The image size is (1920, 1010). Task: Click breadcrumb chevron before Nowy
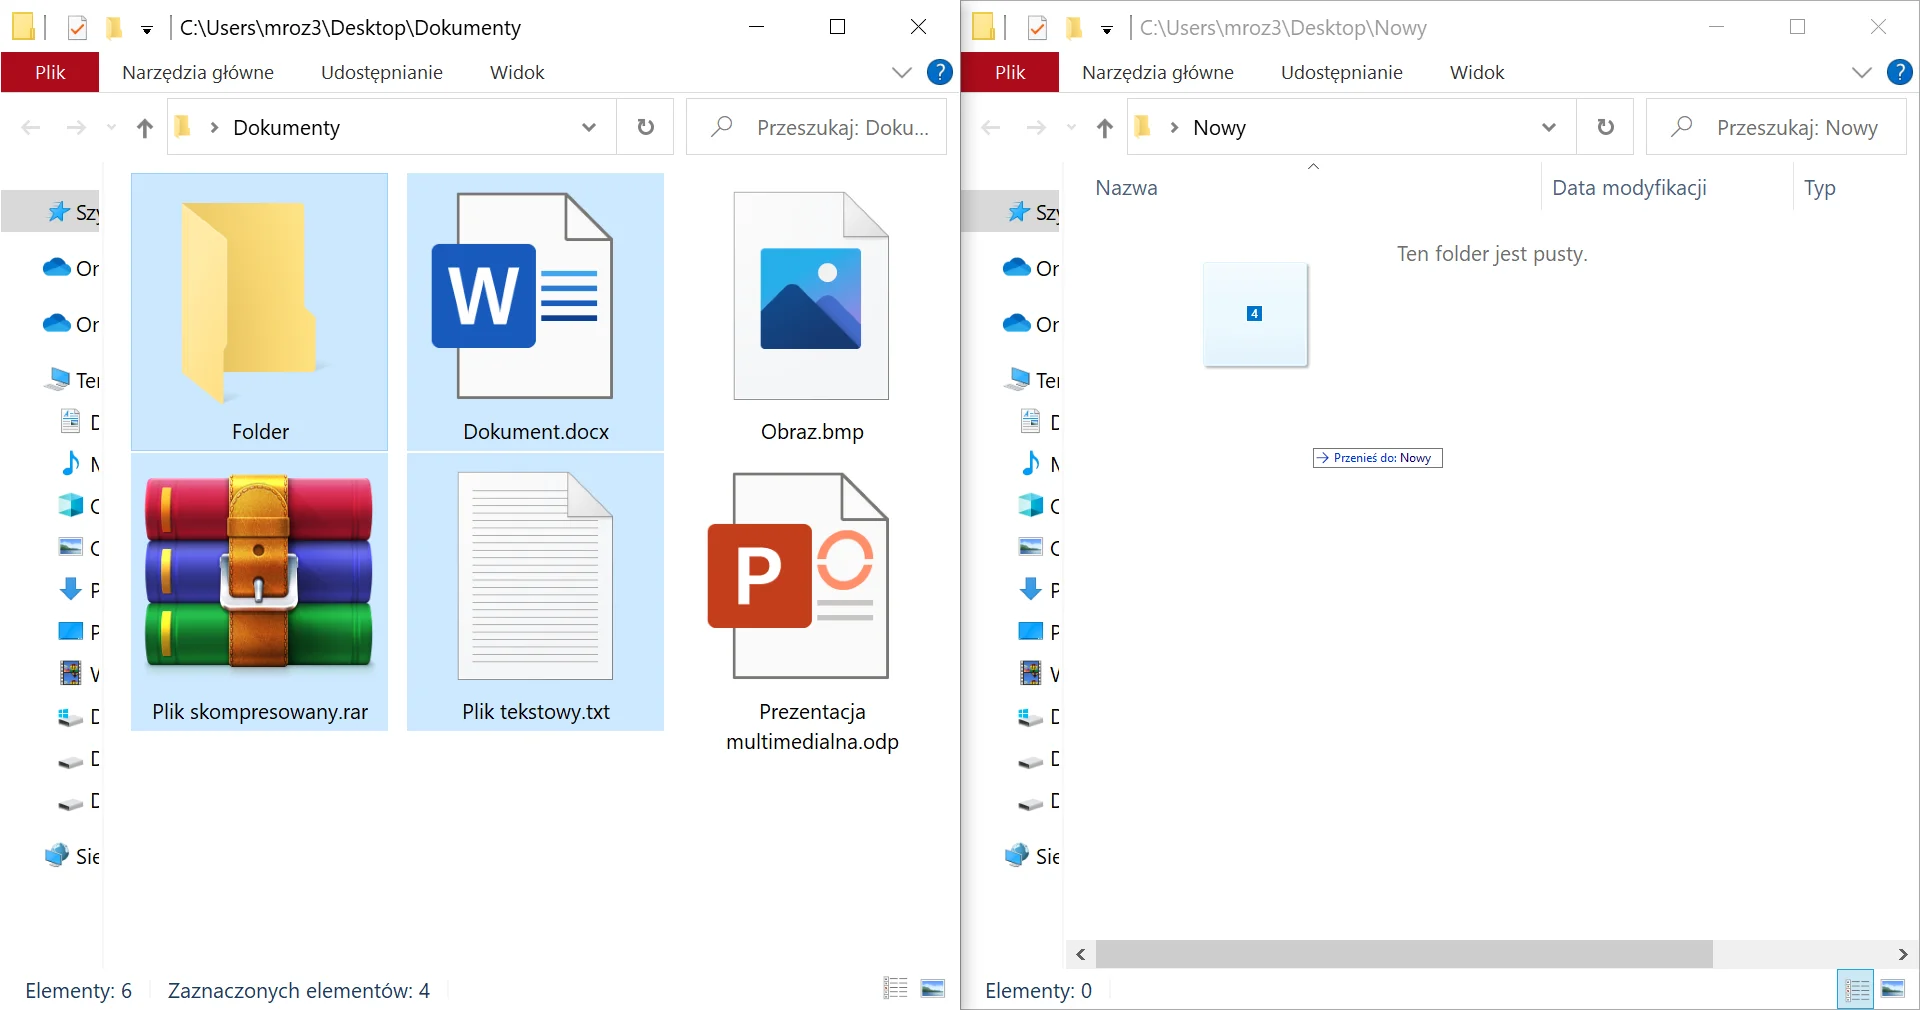tap(1174, 127)
